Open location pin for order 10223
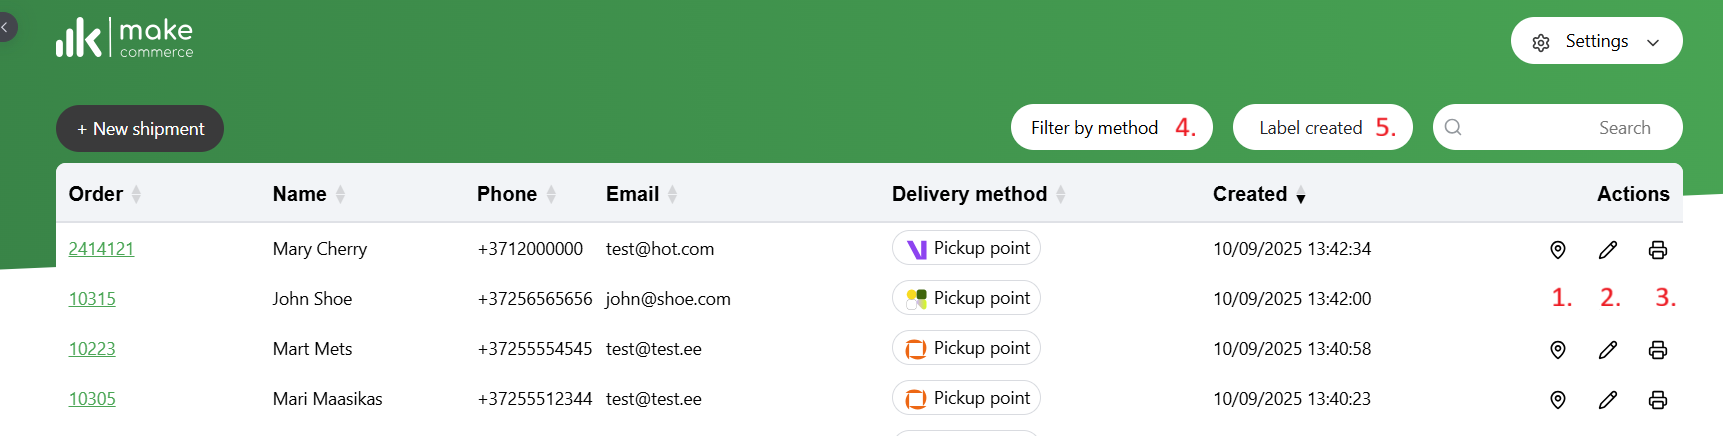1723x436 pixels. tap(1557, 350)
